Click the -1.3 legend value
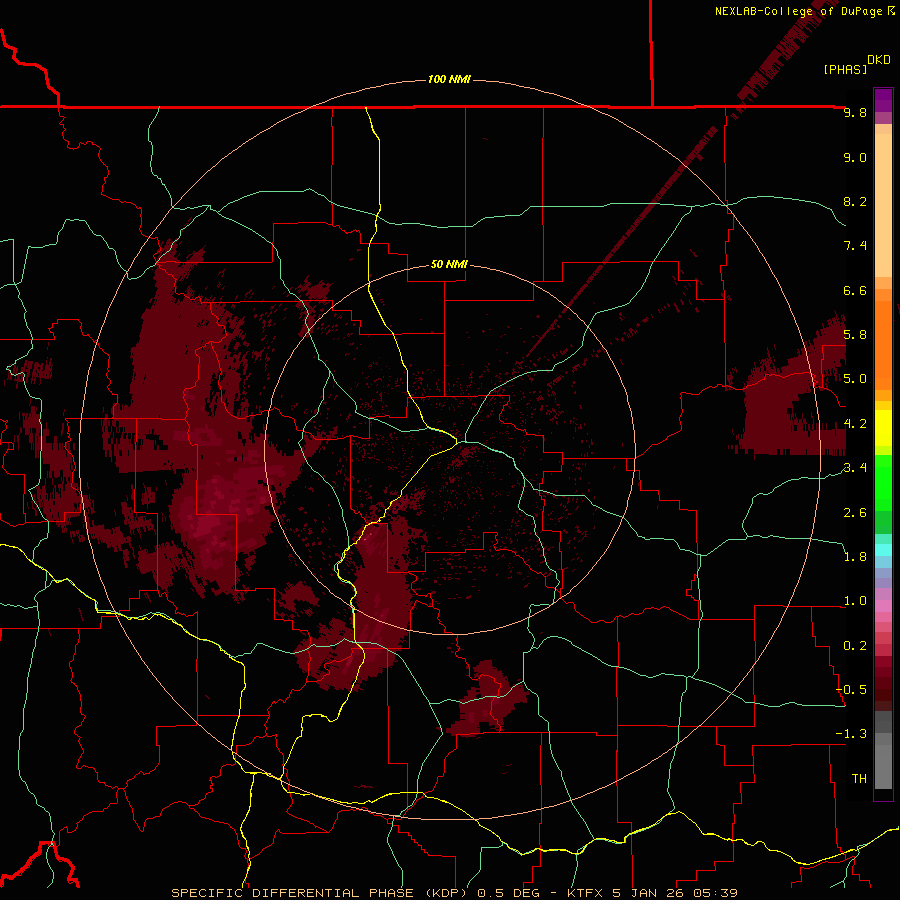The height and width of the screenshot is (900, 900). pyautogui.click(x=851, y=734)
